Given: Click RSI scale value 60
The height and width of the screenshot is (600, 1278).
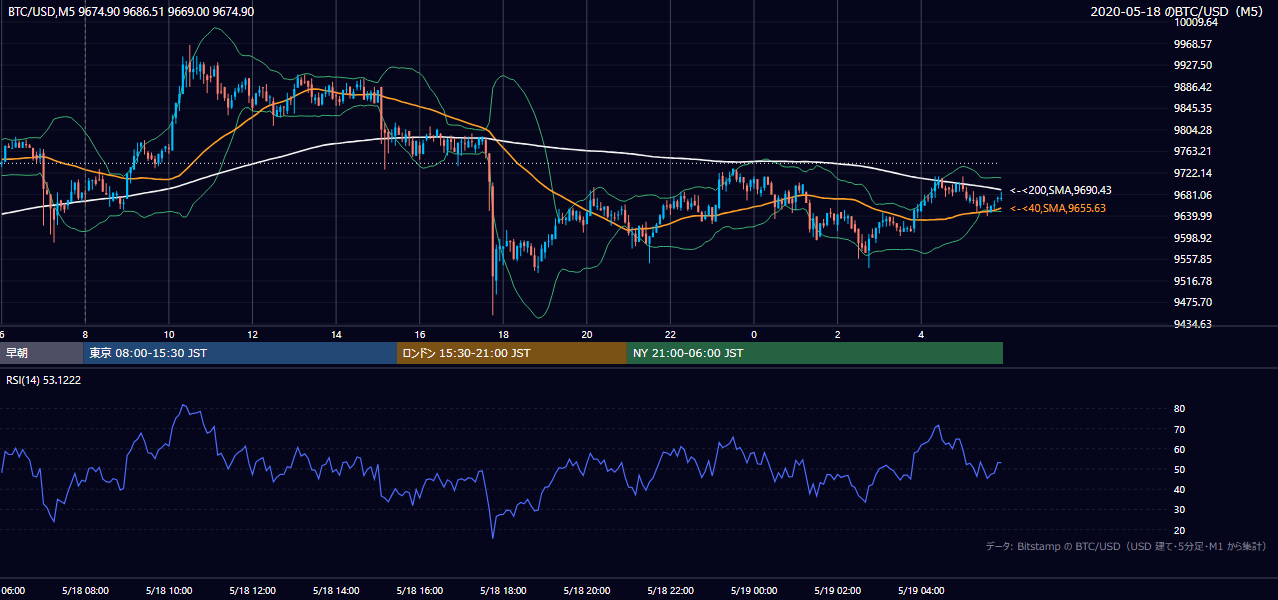Looking at the screenshot, I should 1179,449.
